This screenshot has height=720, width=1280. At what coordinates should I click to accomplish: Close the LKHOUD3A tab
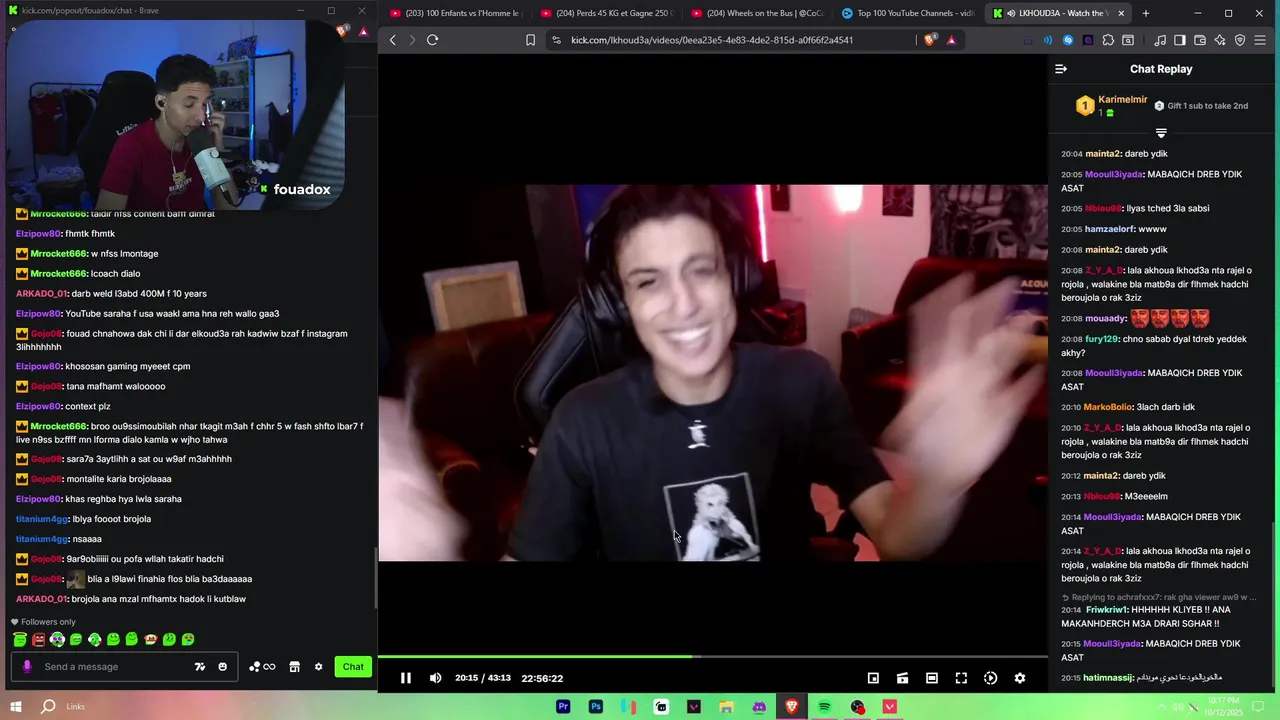click(1121, 13)
